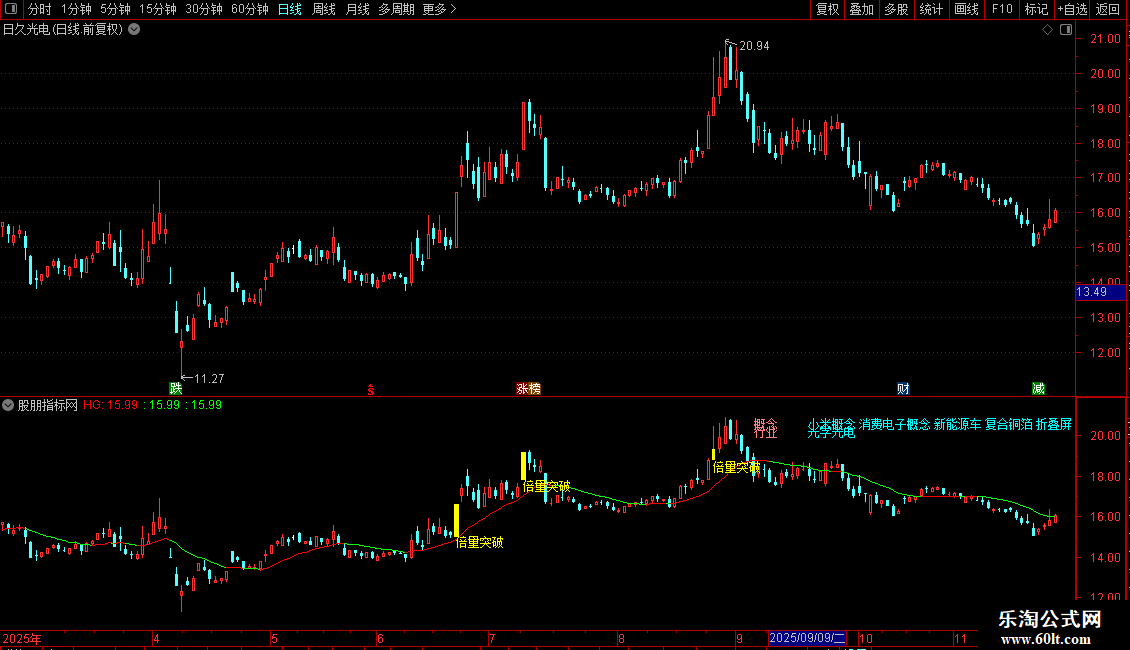Screen dimensions: 1130x650
Task: Click the green 跌 event marker
Action: coord(176,388)
